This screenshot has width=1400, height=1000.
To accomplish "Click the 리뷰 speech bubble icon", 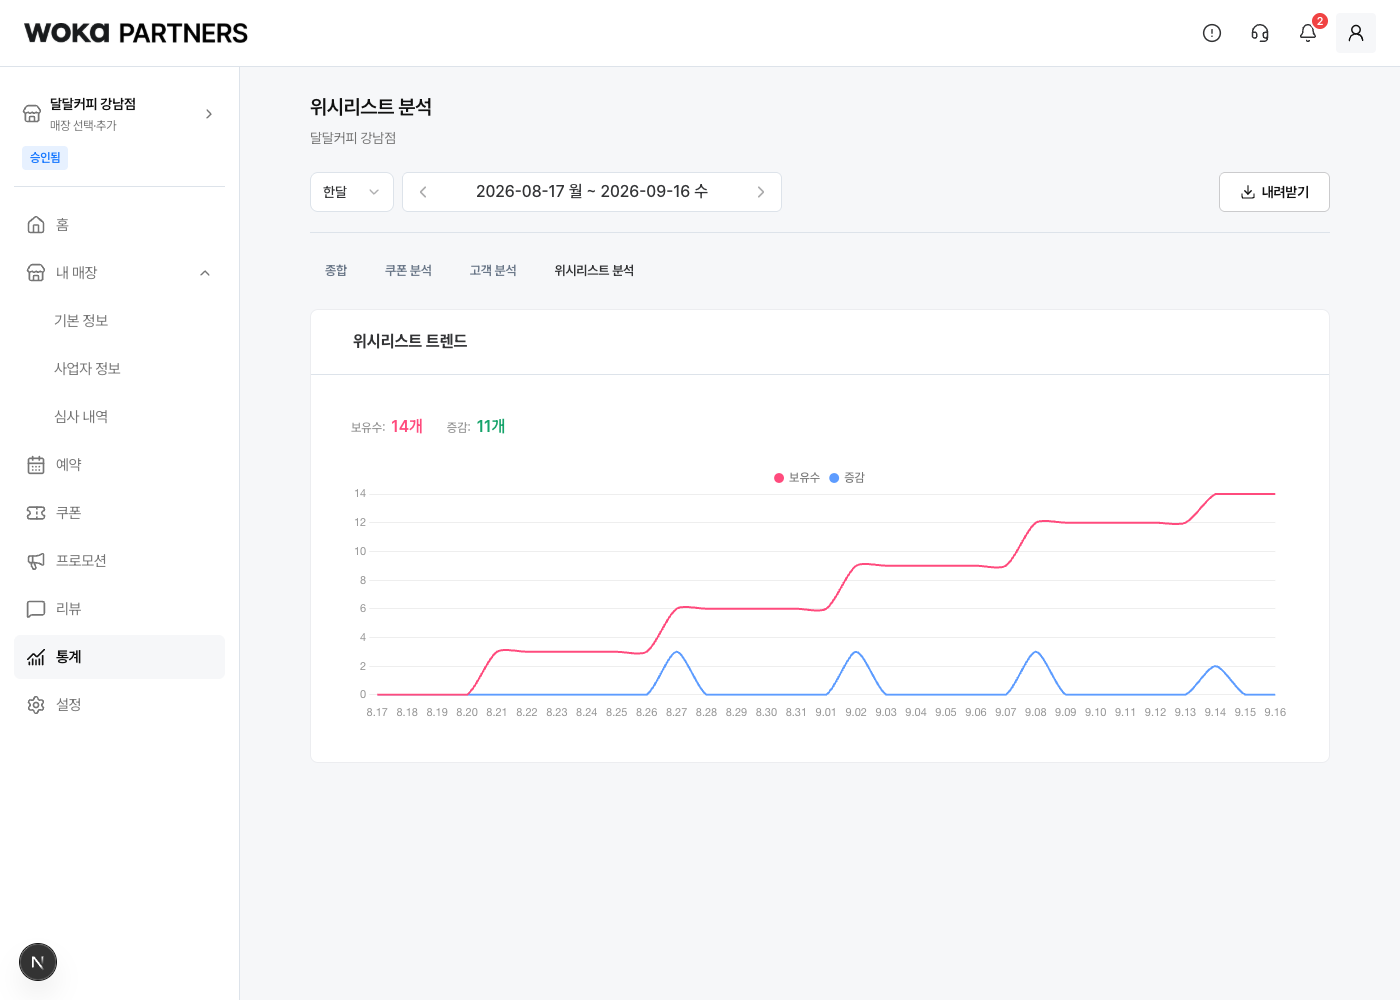I will pyautogui.click(x=36, y=609).
